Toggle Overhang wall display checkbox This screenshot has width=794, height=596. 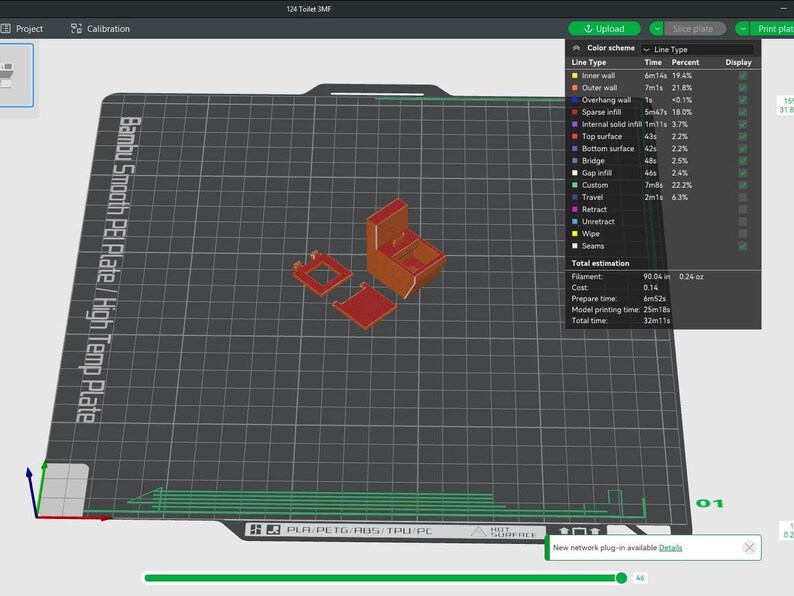pyautogui.click(x=742, y=100)
